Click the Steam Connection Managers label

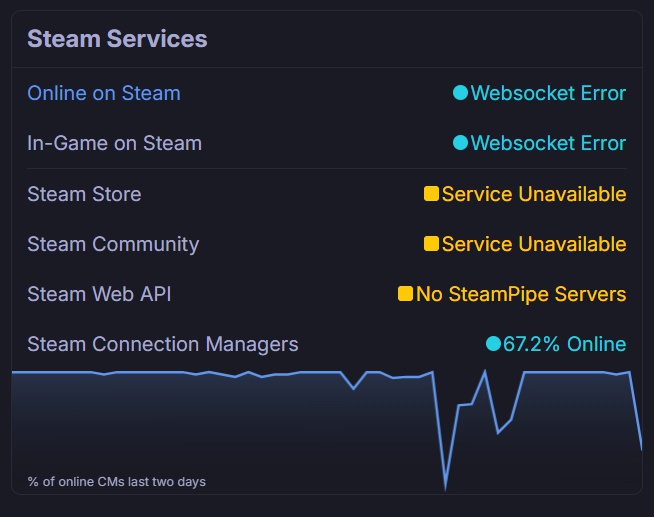[x=162, y=344]
